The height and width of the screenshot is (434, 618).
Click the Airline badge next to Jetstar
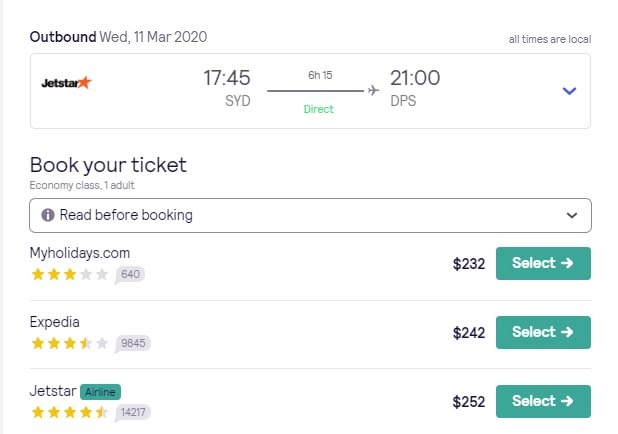(x=100, y=391)
